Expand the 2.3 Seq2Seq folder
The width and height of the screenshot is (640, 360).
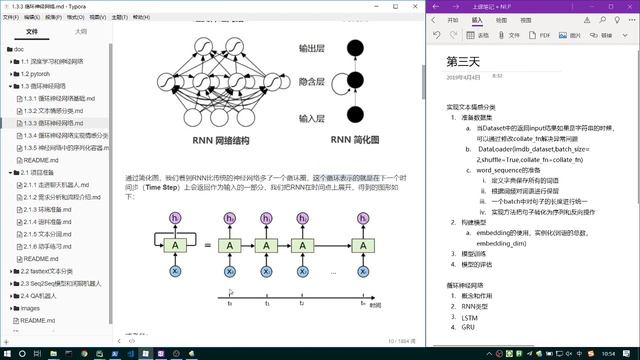[11, 283]
